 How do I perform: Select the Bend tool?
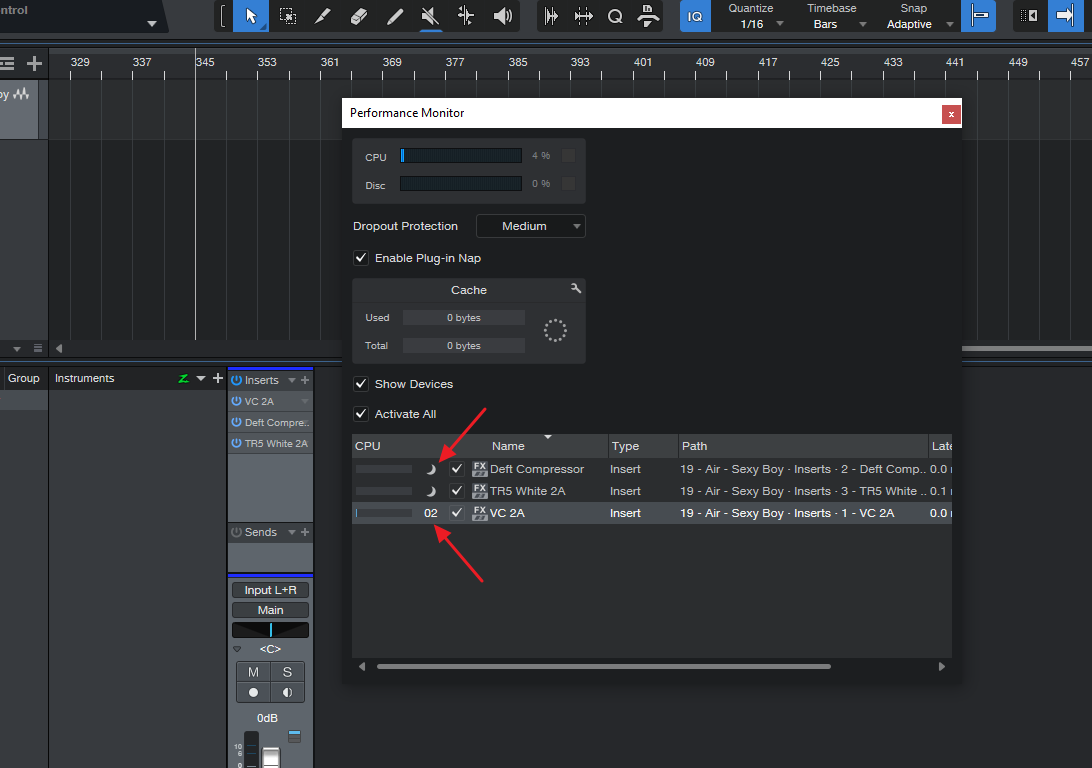click(x=466, y=16)
